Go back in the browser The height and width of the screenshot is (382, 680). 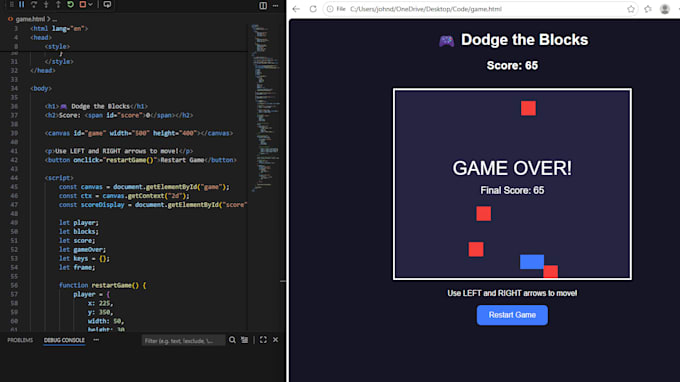296,9
